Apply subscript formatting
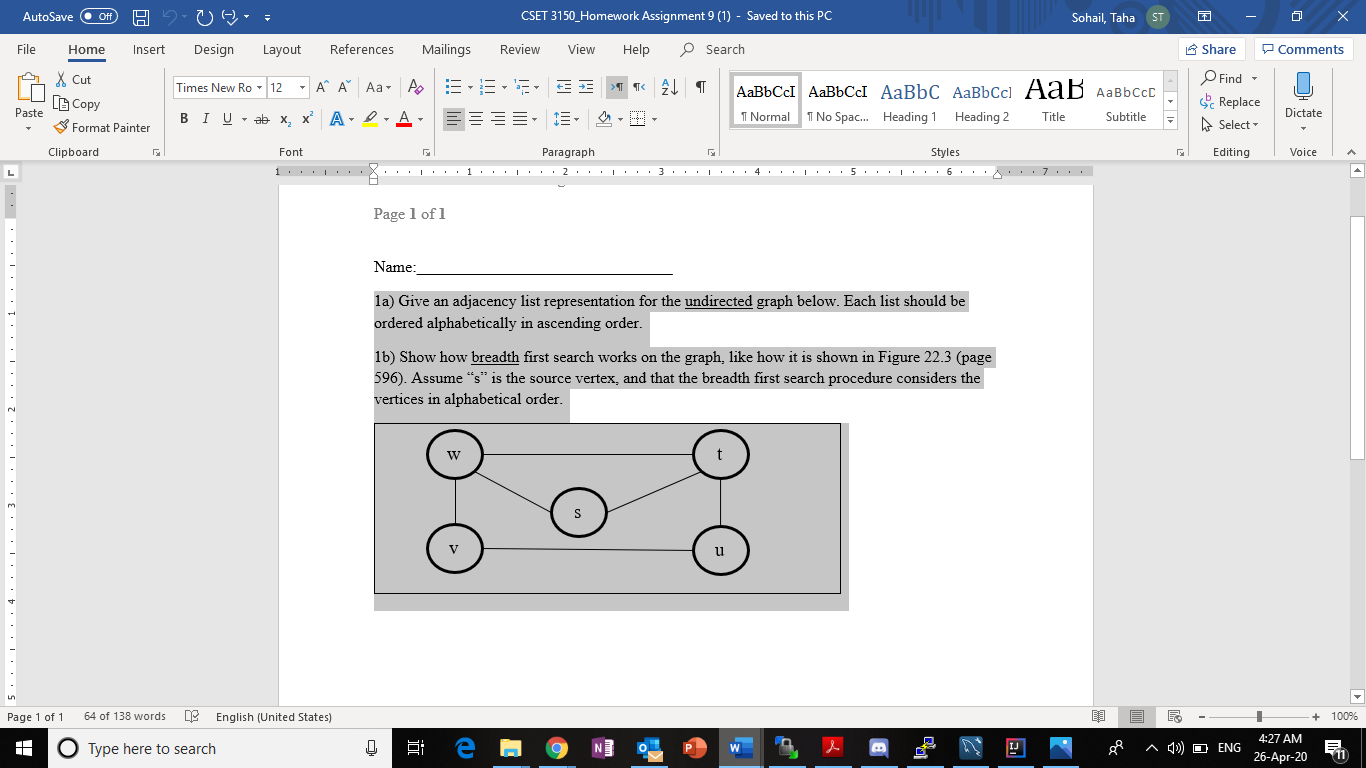The width and height of the screenshot is (1366, 768). tap(283, 118)
